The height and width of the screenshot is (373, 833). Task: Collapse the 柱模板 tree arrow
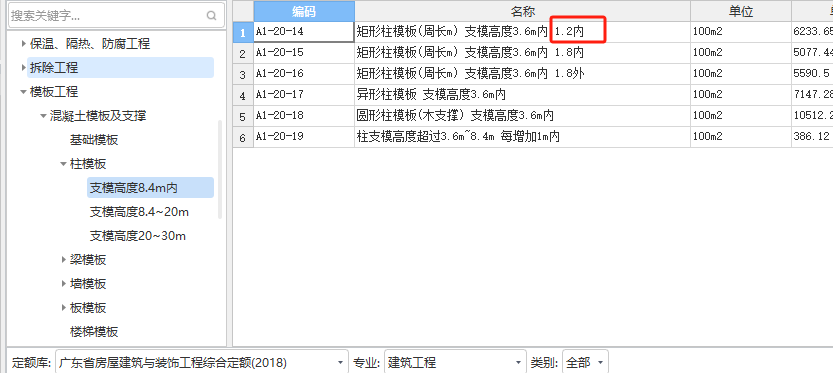tap(63, 164)
